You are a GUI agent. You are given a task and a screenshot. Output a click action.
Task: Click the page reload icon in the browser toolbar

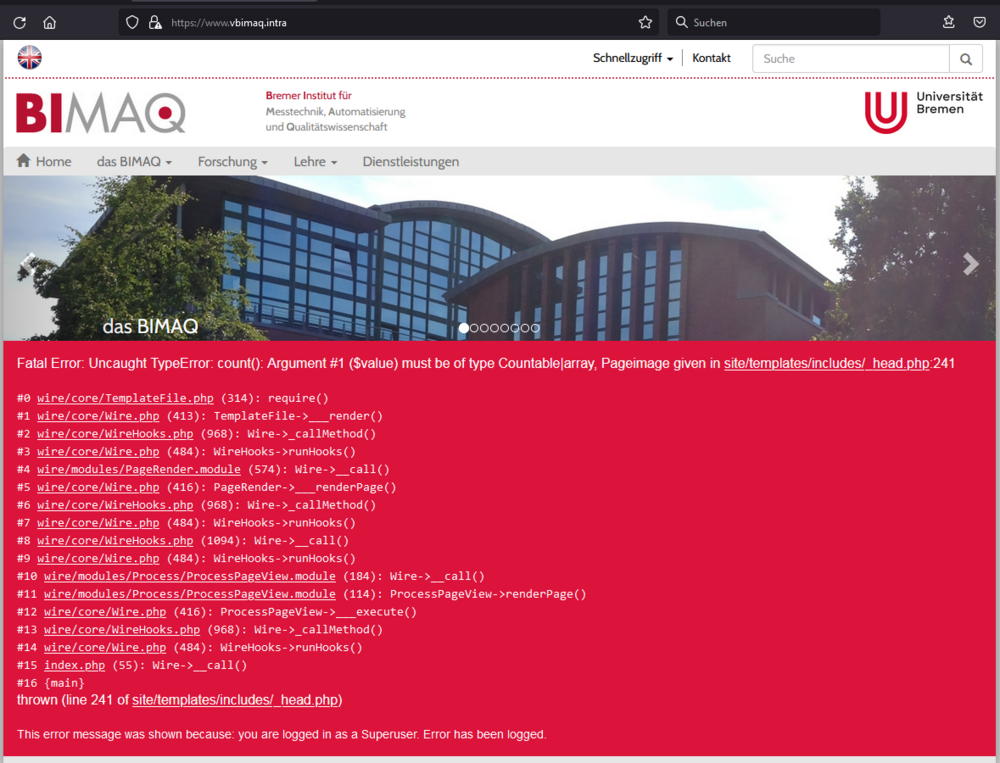19,22
